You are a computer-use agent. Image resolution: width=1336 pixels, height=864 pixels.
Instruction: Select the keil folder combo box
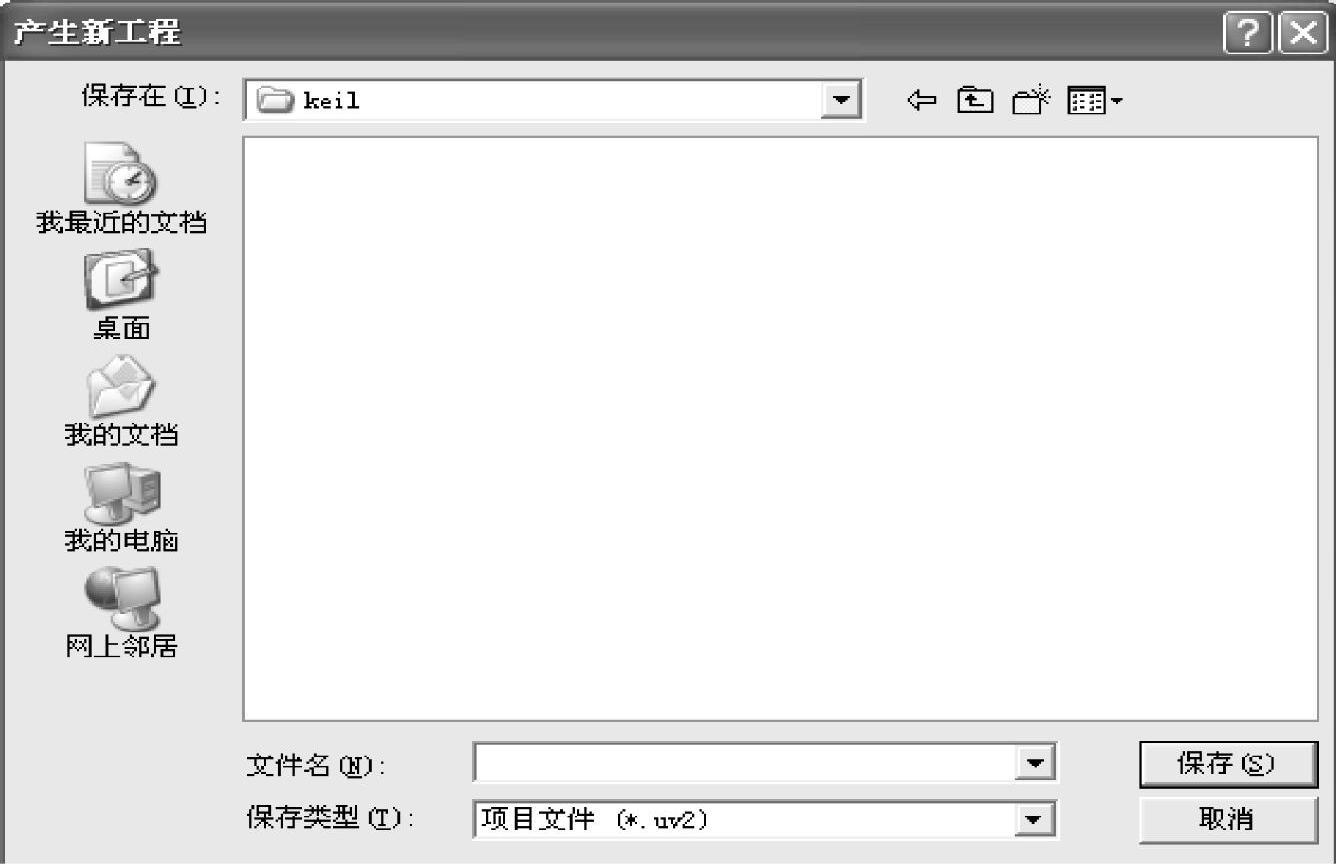click(x=553, y=100)
